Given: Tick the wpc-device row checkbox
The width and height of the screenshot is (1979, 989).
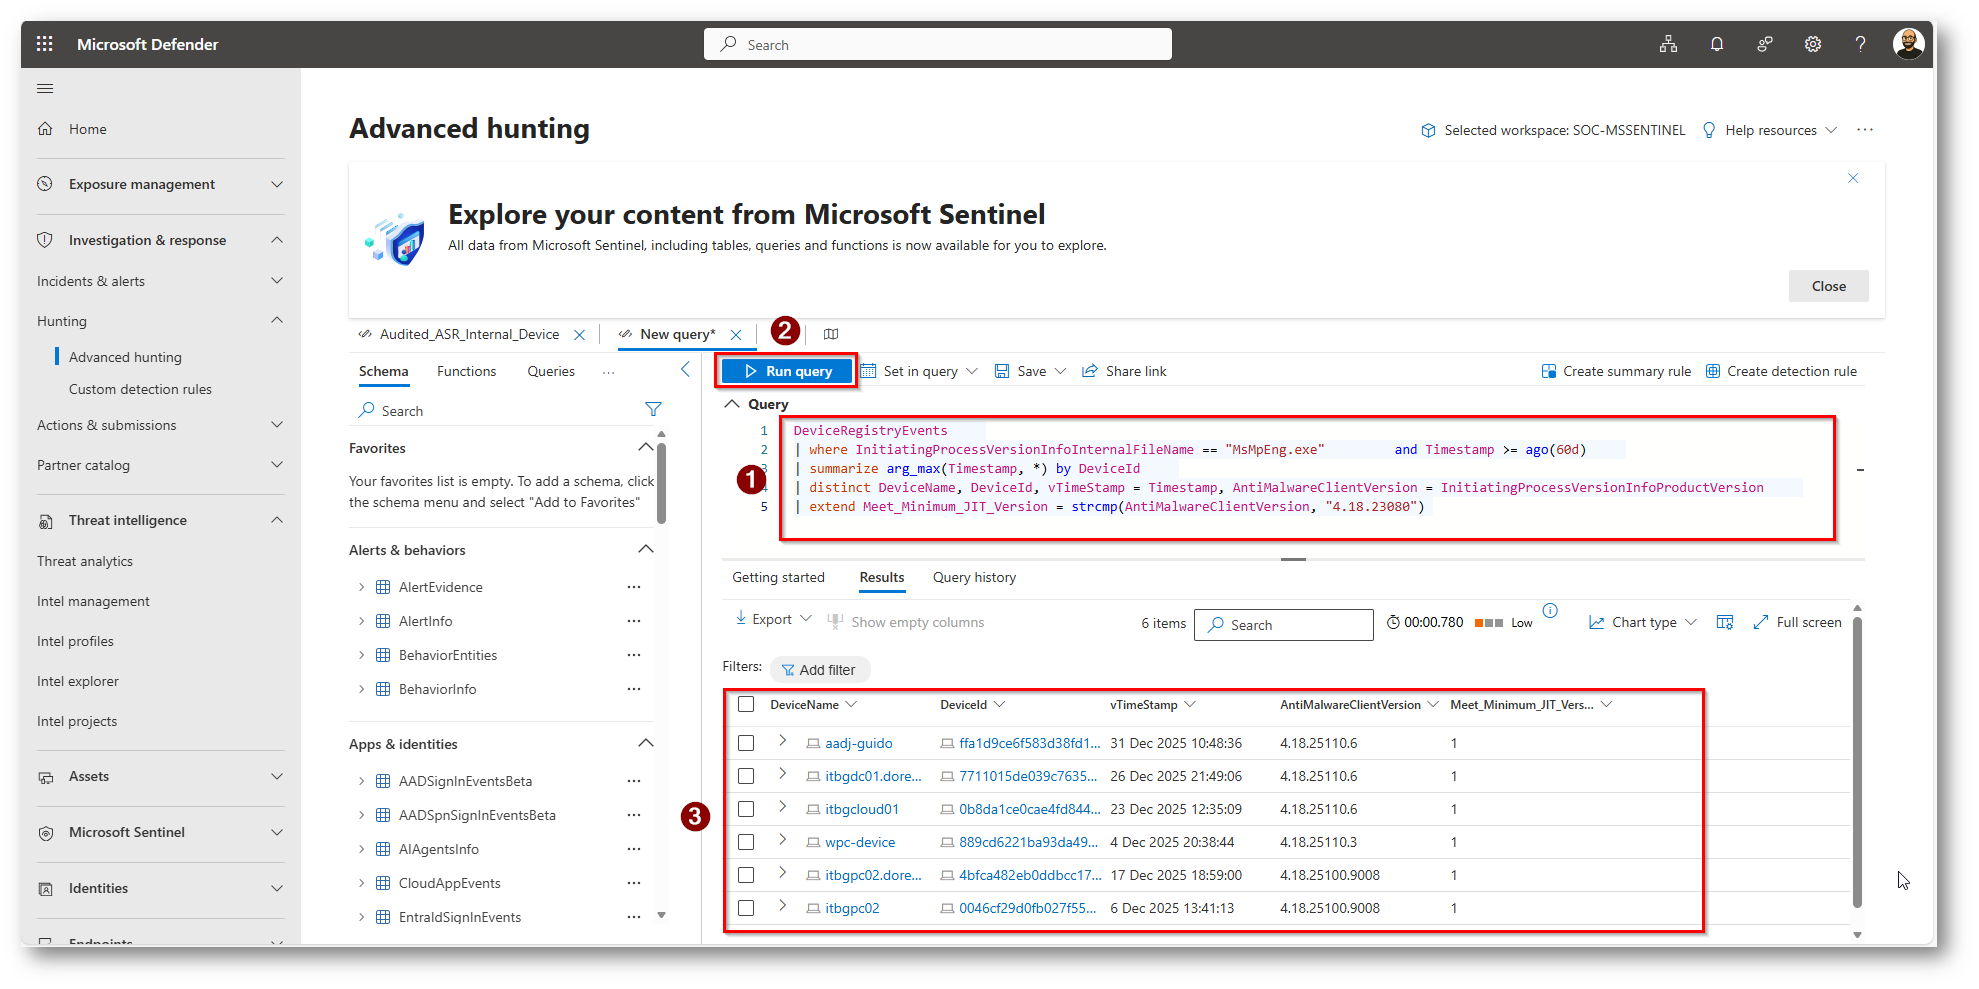Looking at the screenshot, I should (x=746, y=842).
